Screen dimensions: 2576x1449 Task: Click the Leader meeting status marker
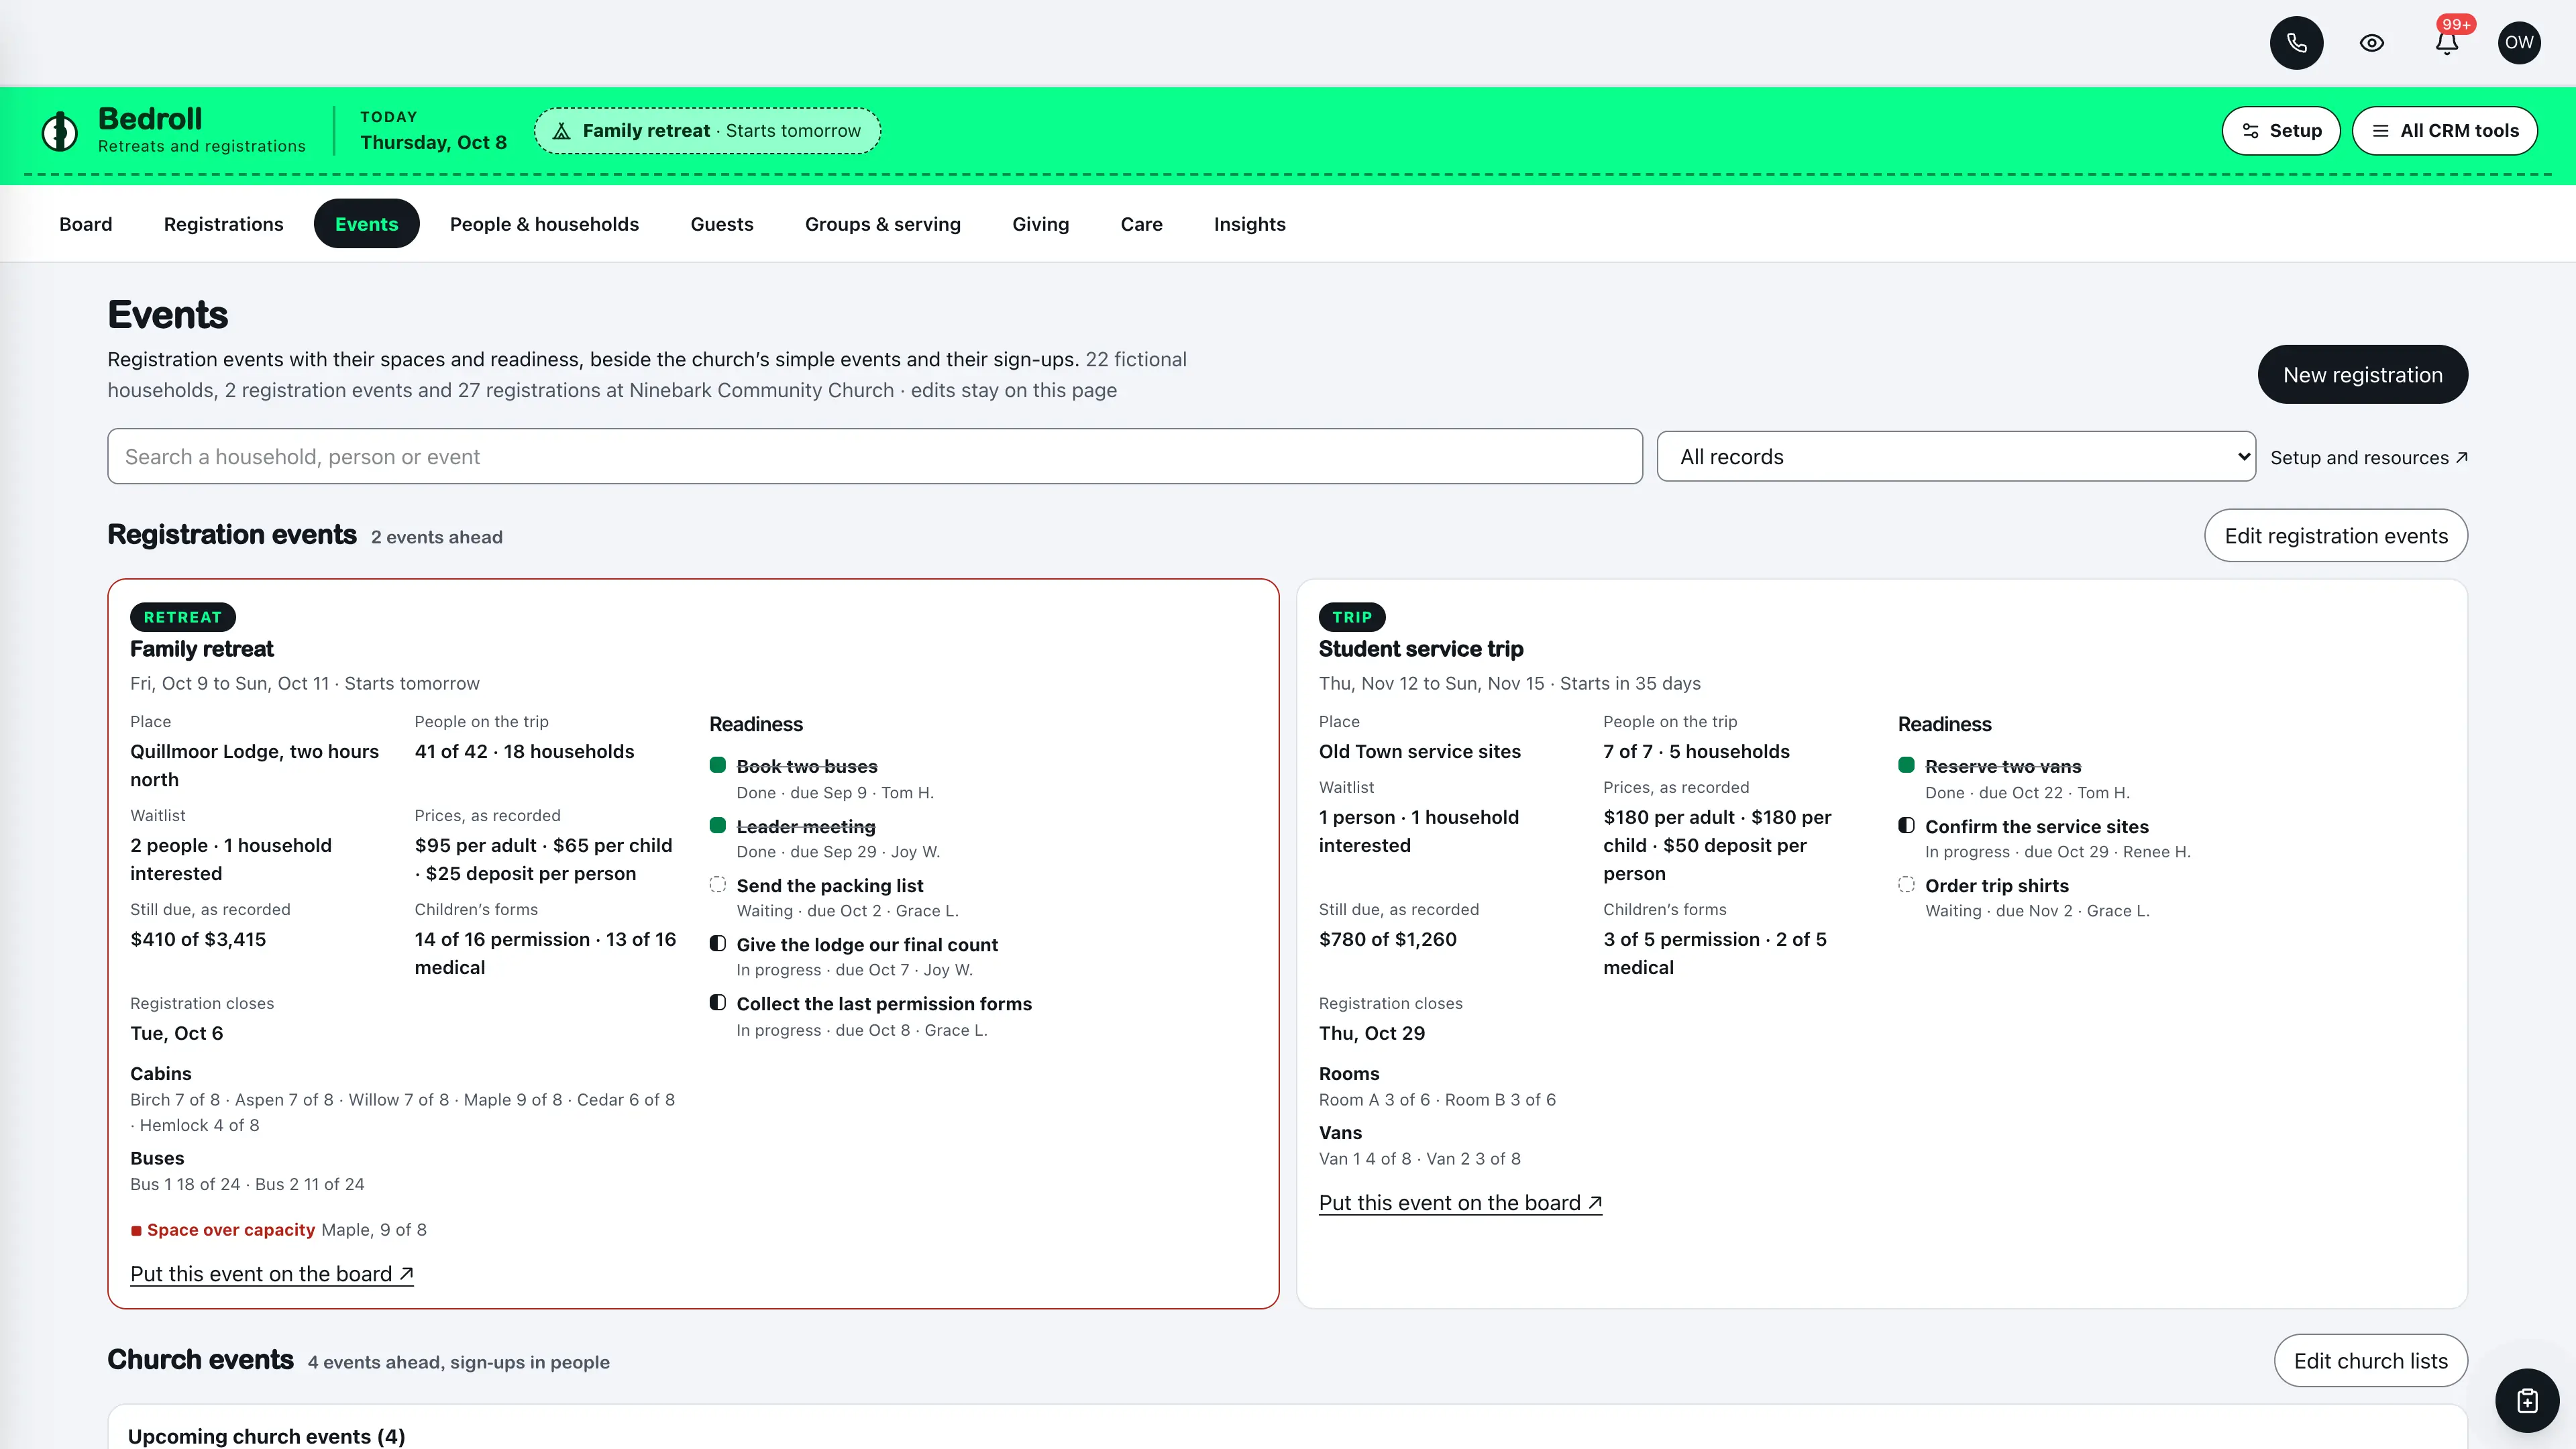pyautogui.click(x=717, y=825)
